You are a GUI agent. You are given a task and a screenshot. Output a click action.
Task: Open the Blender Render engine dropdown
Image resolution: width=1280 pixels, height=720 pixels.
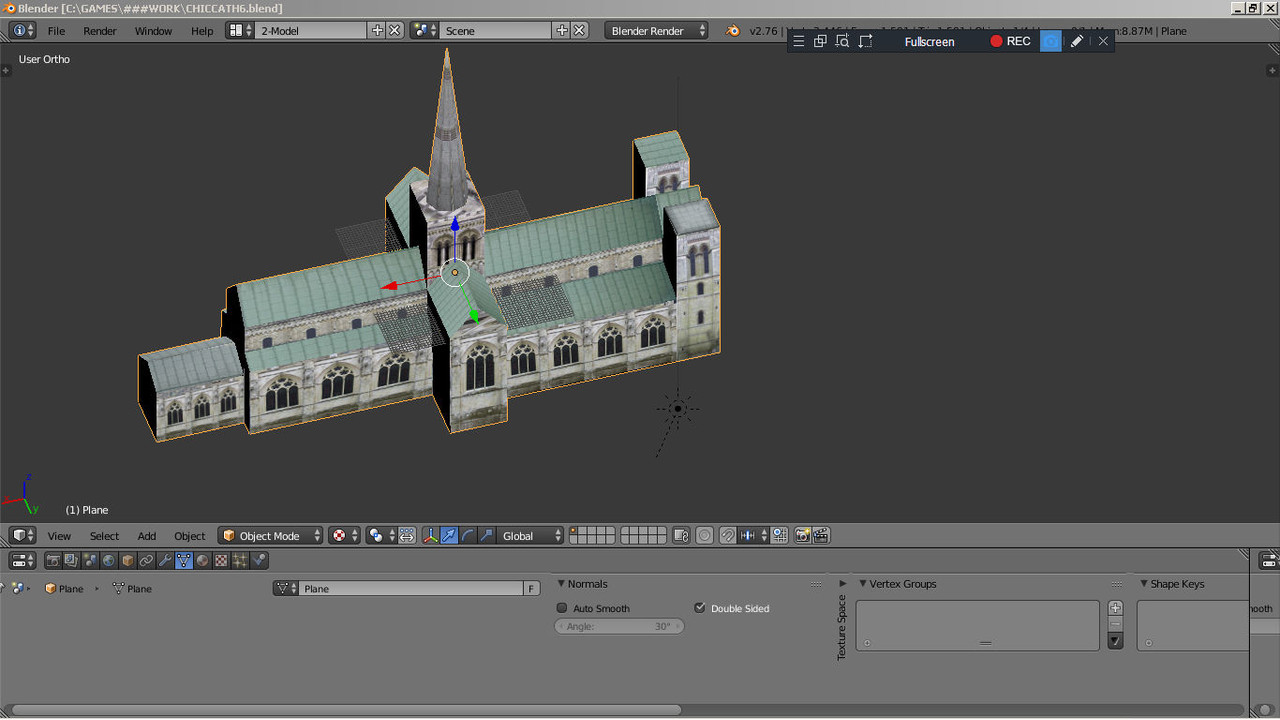656,31
